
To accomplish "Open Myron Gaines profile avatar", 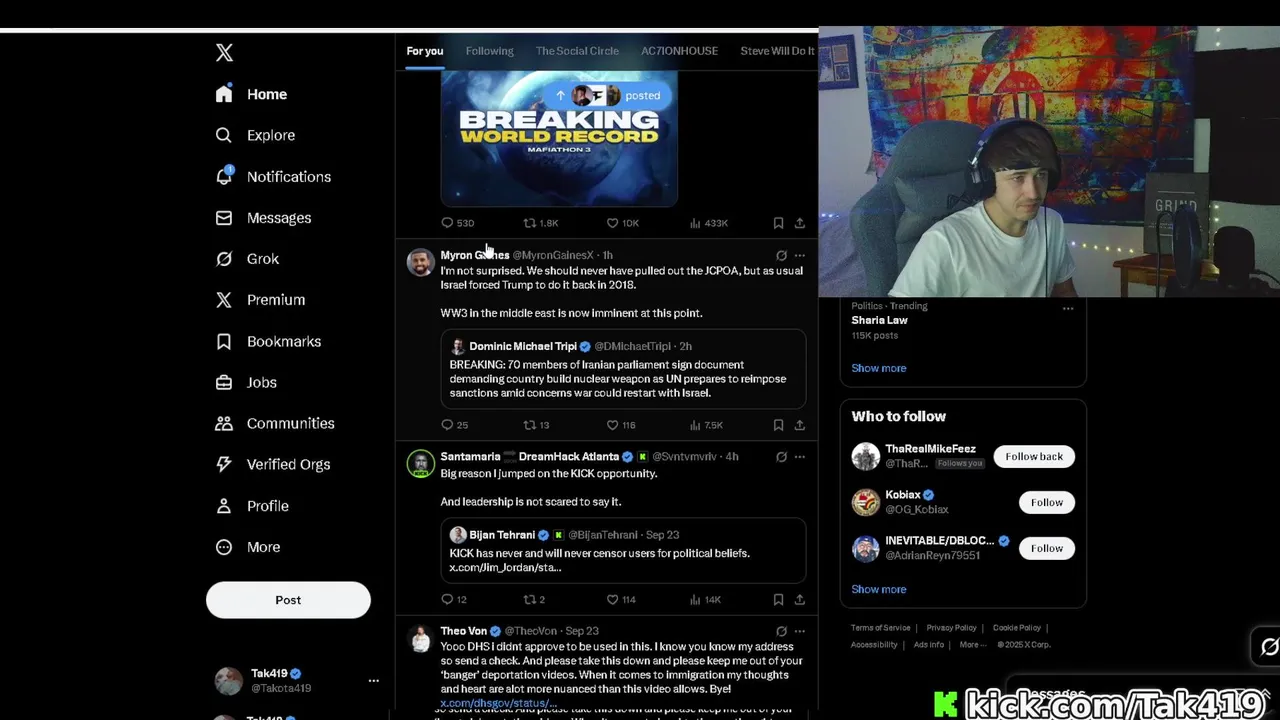I will pos(420,263).
